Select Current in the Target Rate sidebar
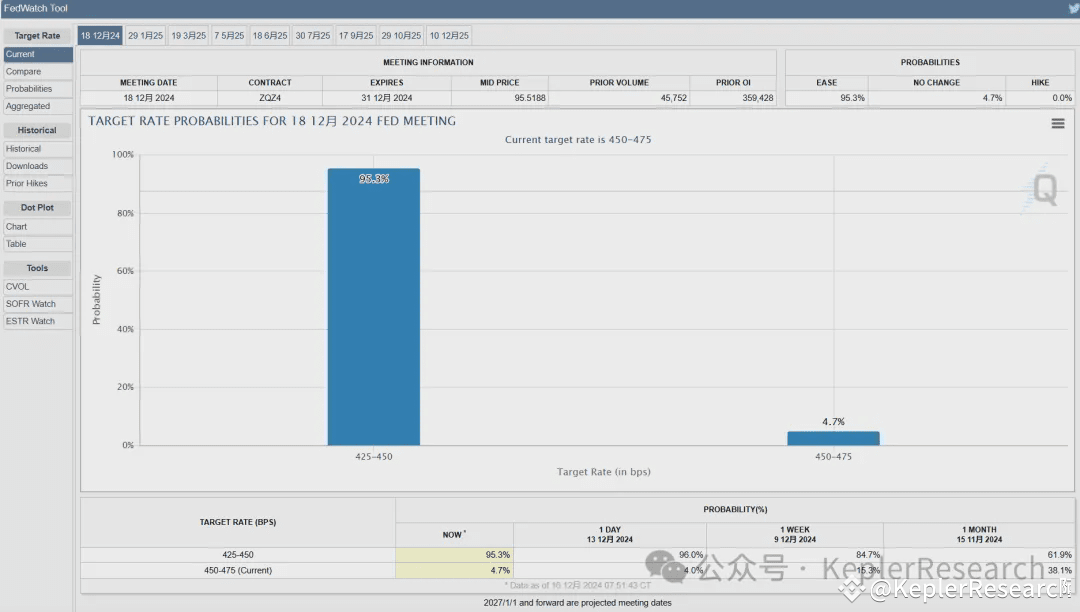This screenshot has width=1080, height=612. click(x=38, y=54)
